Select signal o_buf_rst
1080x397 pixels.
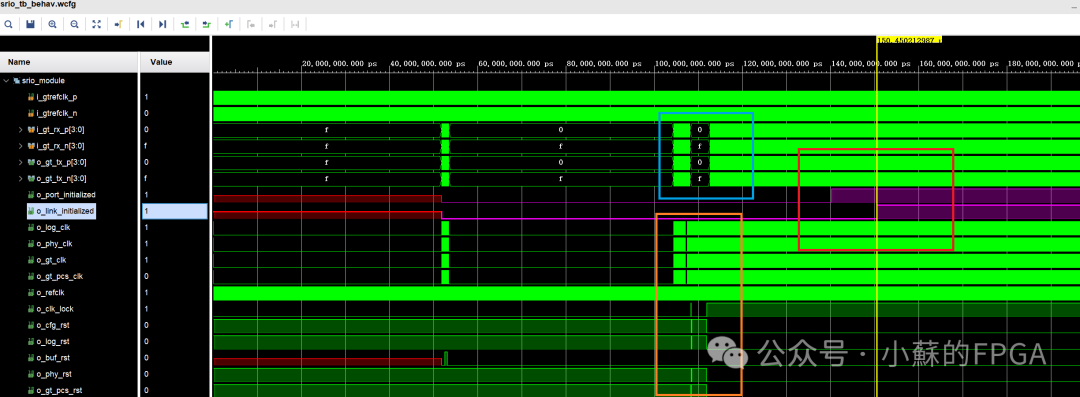52,358
